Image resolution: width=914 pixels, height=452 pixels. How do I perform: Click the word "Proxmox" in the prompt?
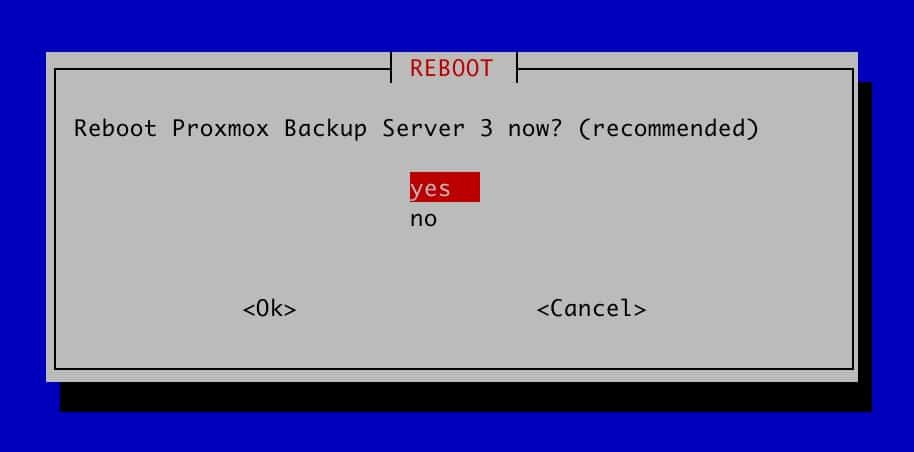(220, 128)
